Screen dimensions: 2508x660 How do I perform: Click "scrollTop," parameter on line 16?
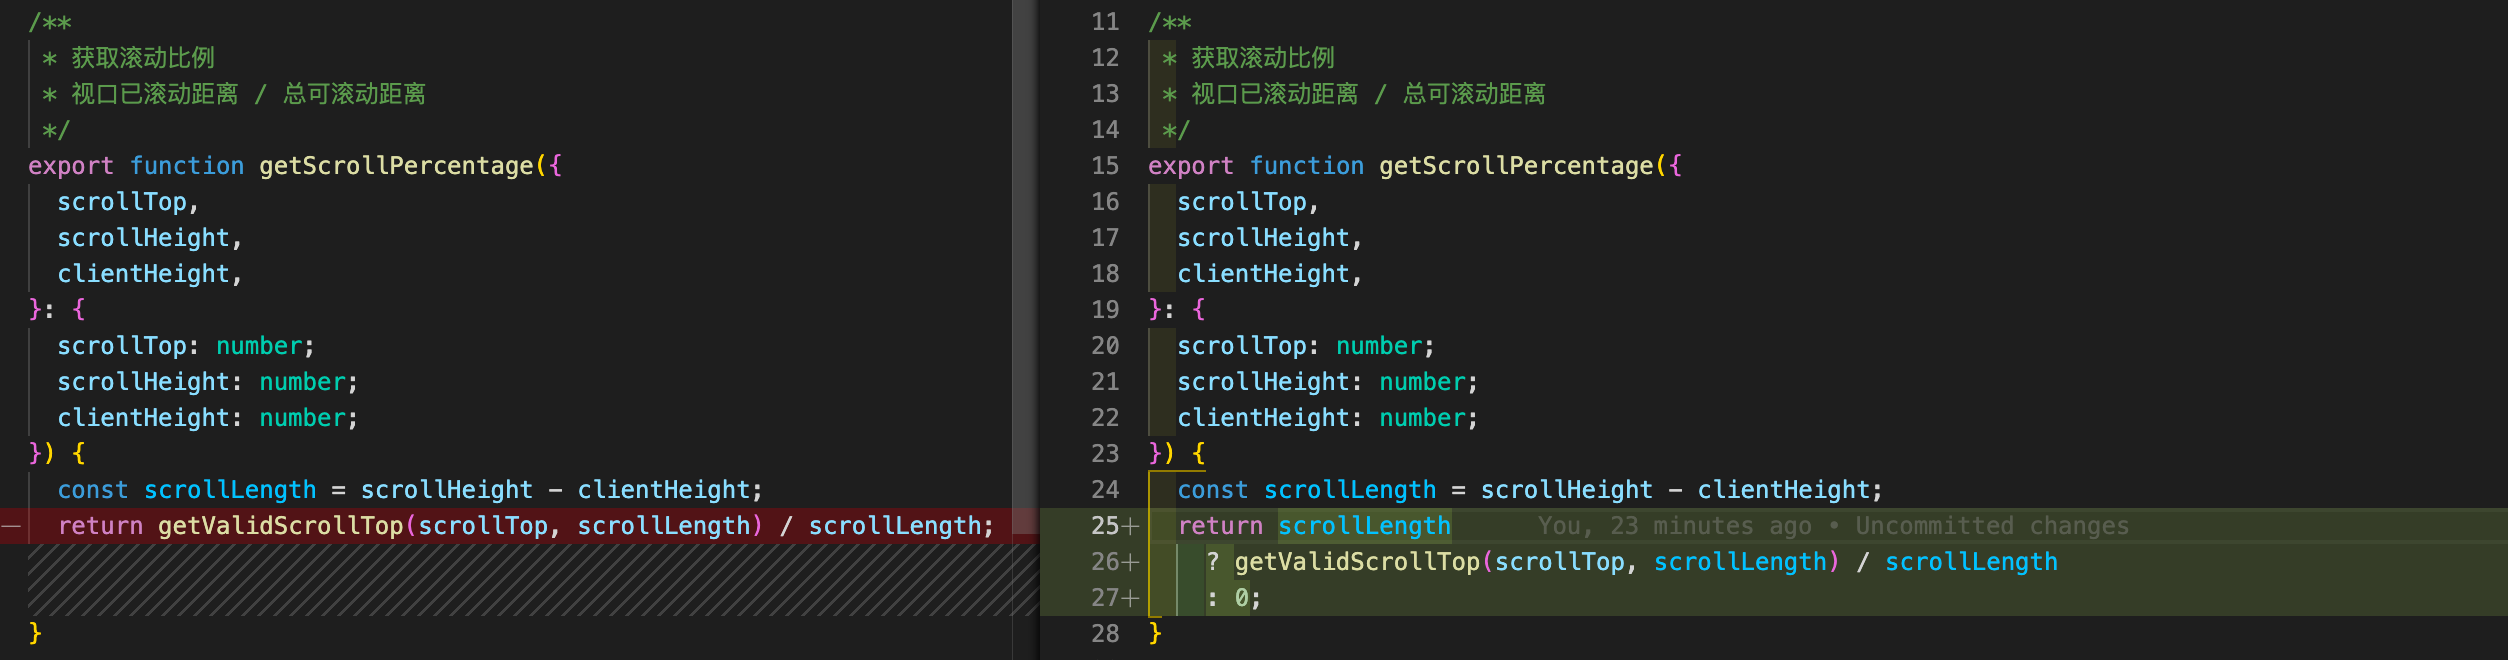point(1248,202)
